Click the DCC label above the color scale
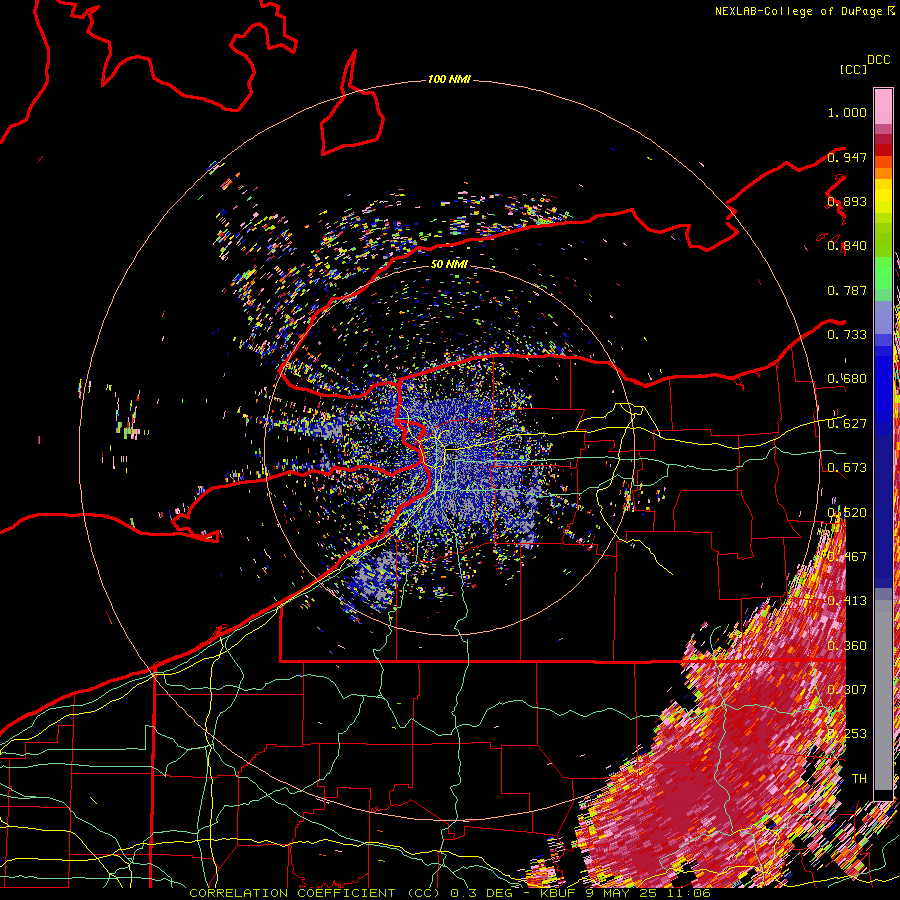 (878, 60)
